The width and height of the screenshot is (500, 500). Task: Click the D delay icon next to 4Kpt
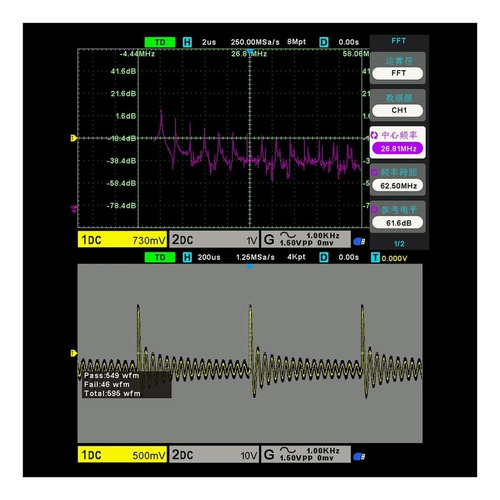pyautogui.click(x=324, y=257)
